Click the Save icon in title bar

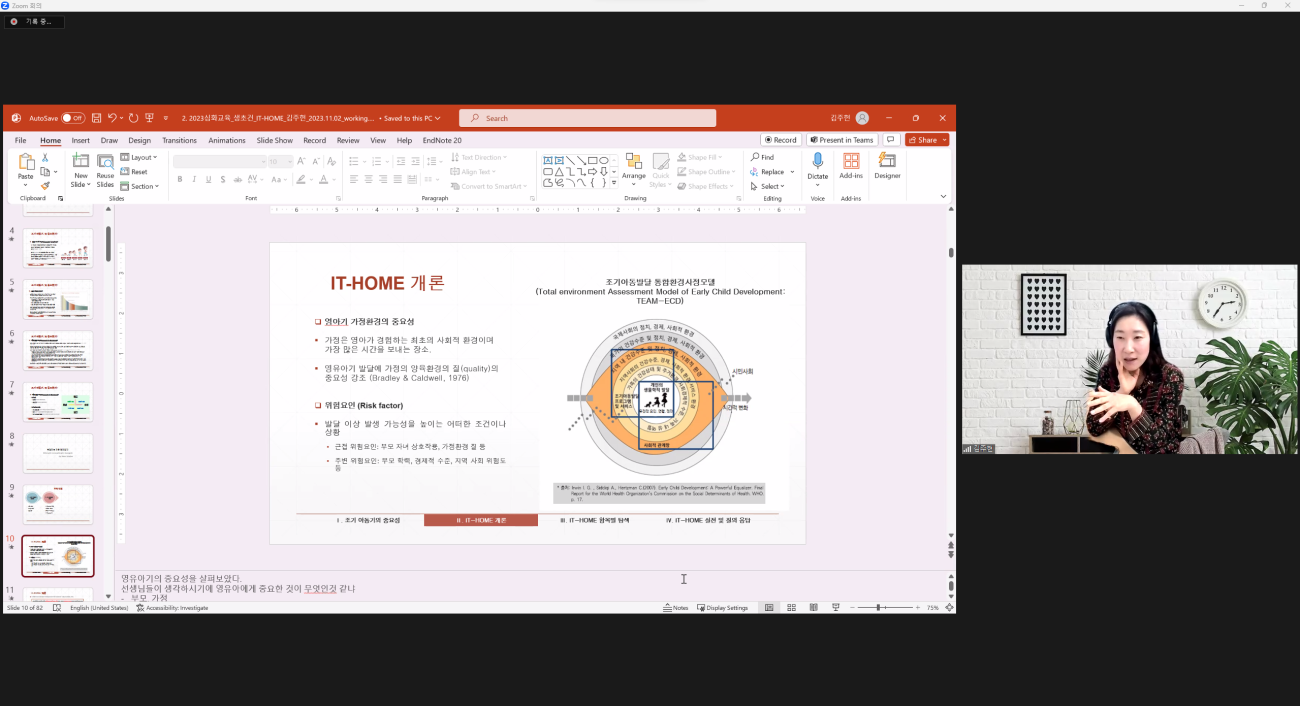click(x=96, y=118)
